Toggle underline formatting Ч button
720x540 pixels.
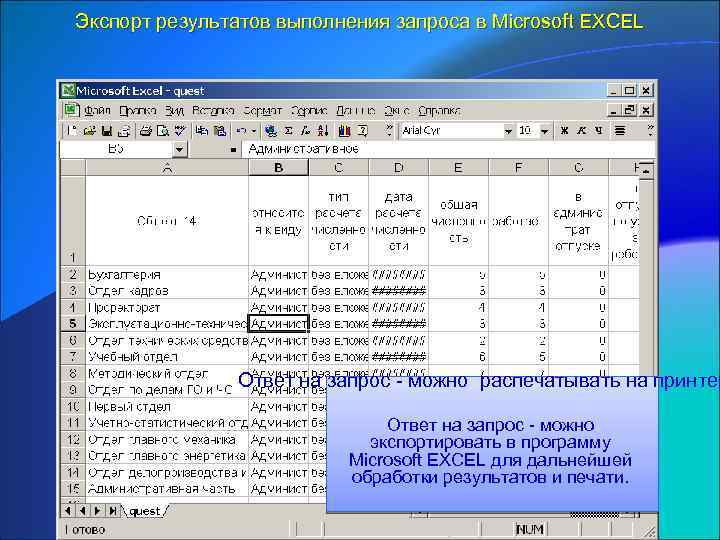[x=598, y=131]
